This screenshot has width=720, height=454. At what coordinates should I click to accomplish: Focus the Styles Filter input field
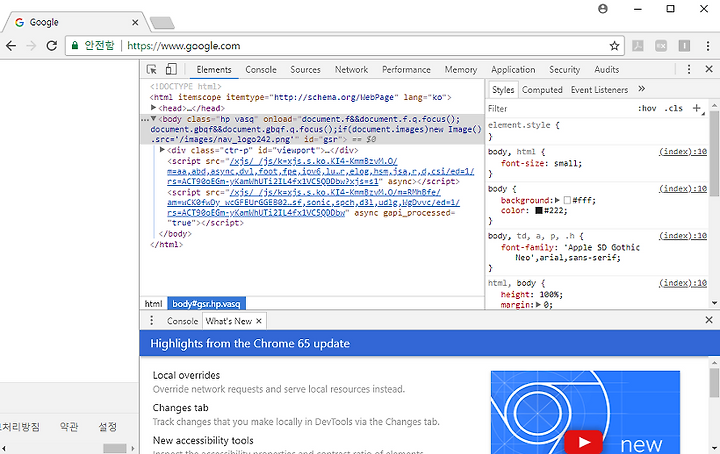coord(560,108)
